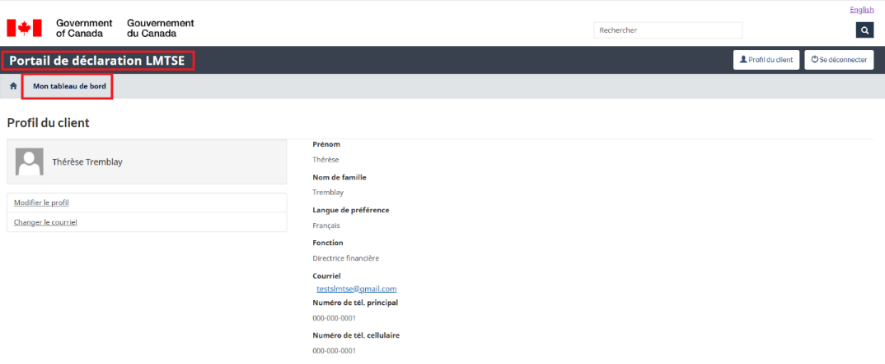885x364 pixels.
Task: Click Se déconnecter to log out
Action: [x=839, y=60]
